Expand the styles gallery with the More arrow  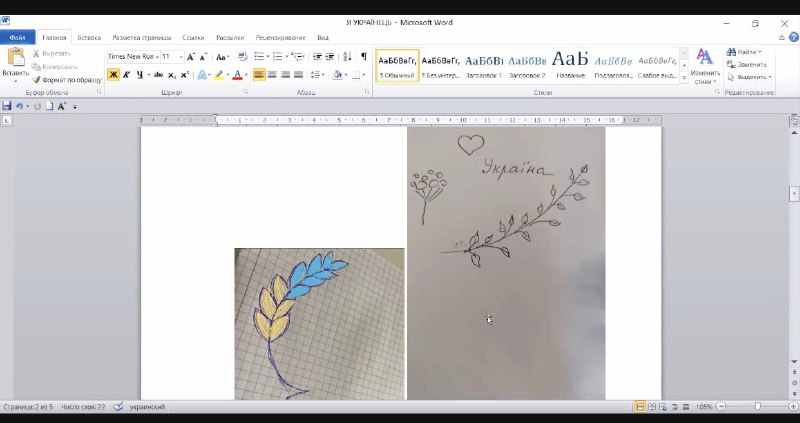[x=684, y=78]
